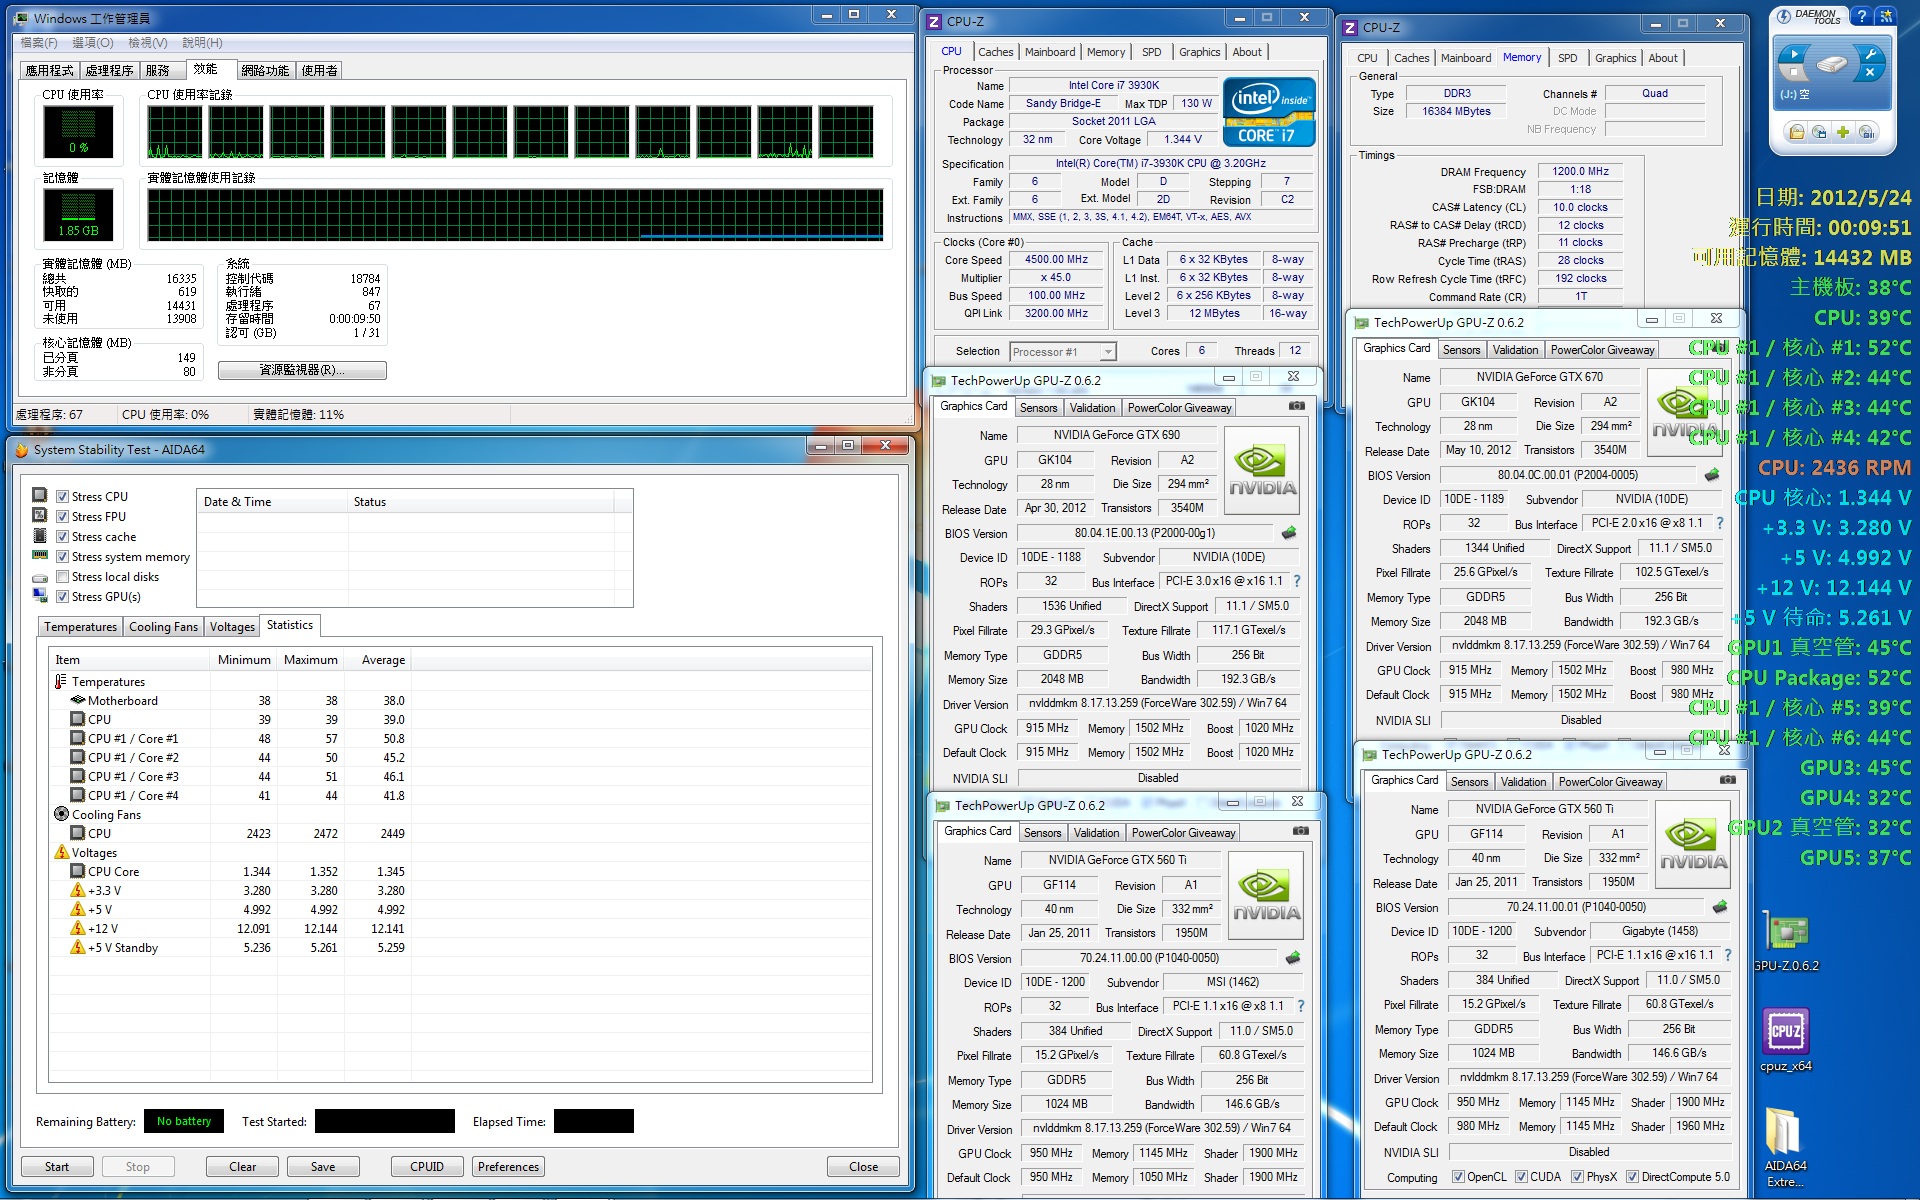The width and height of the screenshot is (1920, 1200).
Task: Switch to Caches tab in left CPU-Z window
Action: point(995,52)
